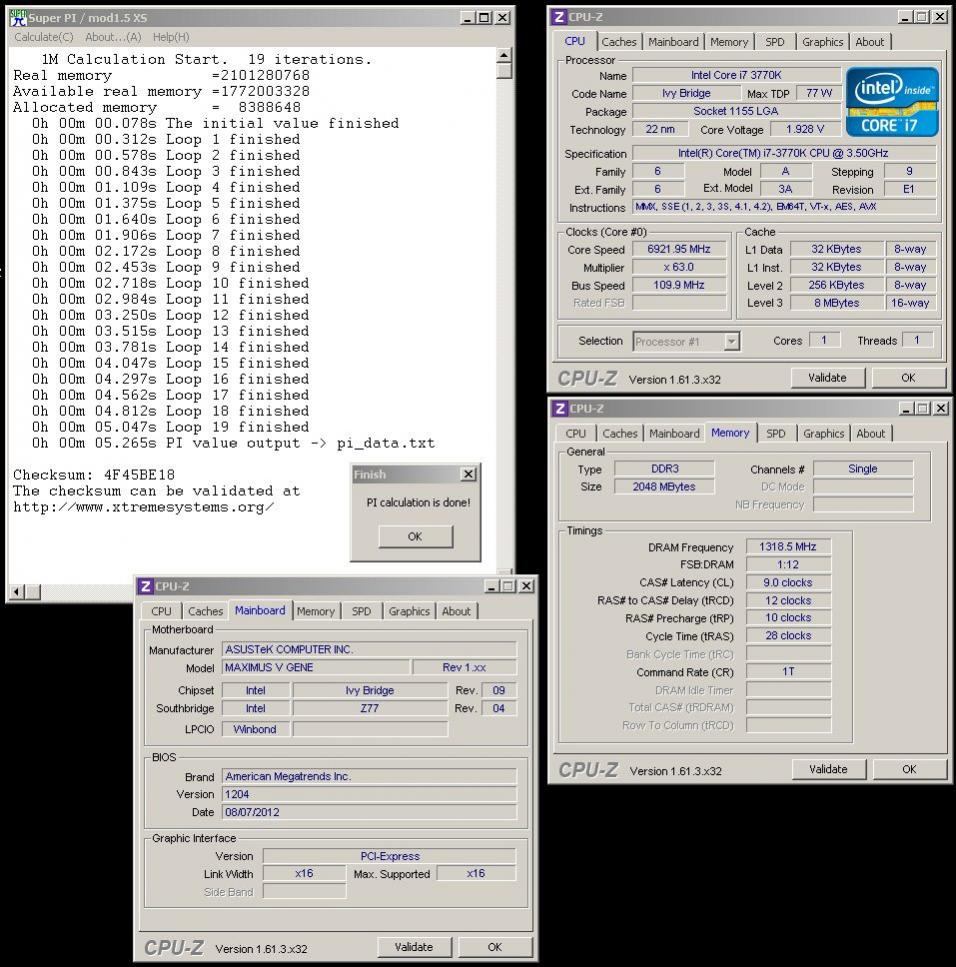The width and height of the screenshot is (956, 967).
Task: Switch to Memory tab in top CPU-Z window
Action: click(728, 42)
